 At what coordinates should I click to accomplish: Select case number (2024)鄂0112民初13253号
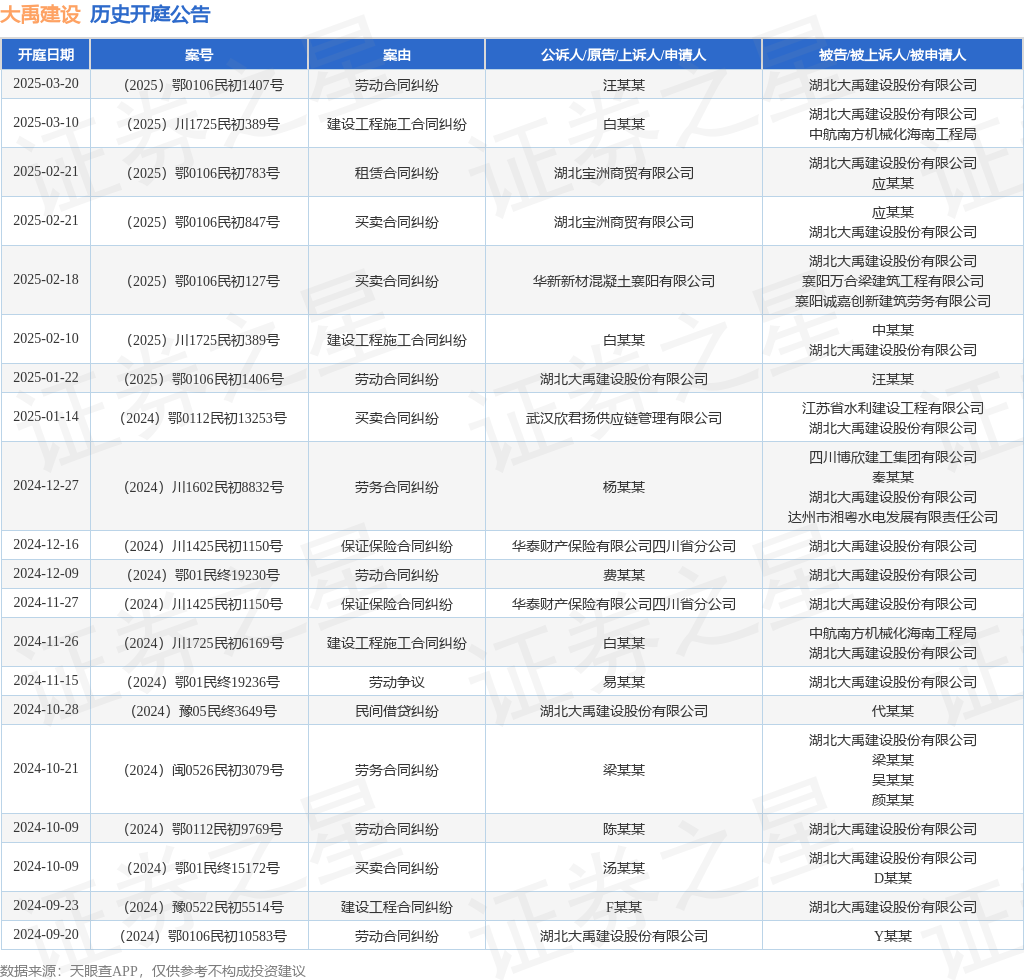coord(203,418)
